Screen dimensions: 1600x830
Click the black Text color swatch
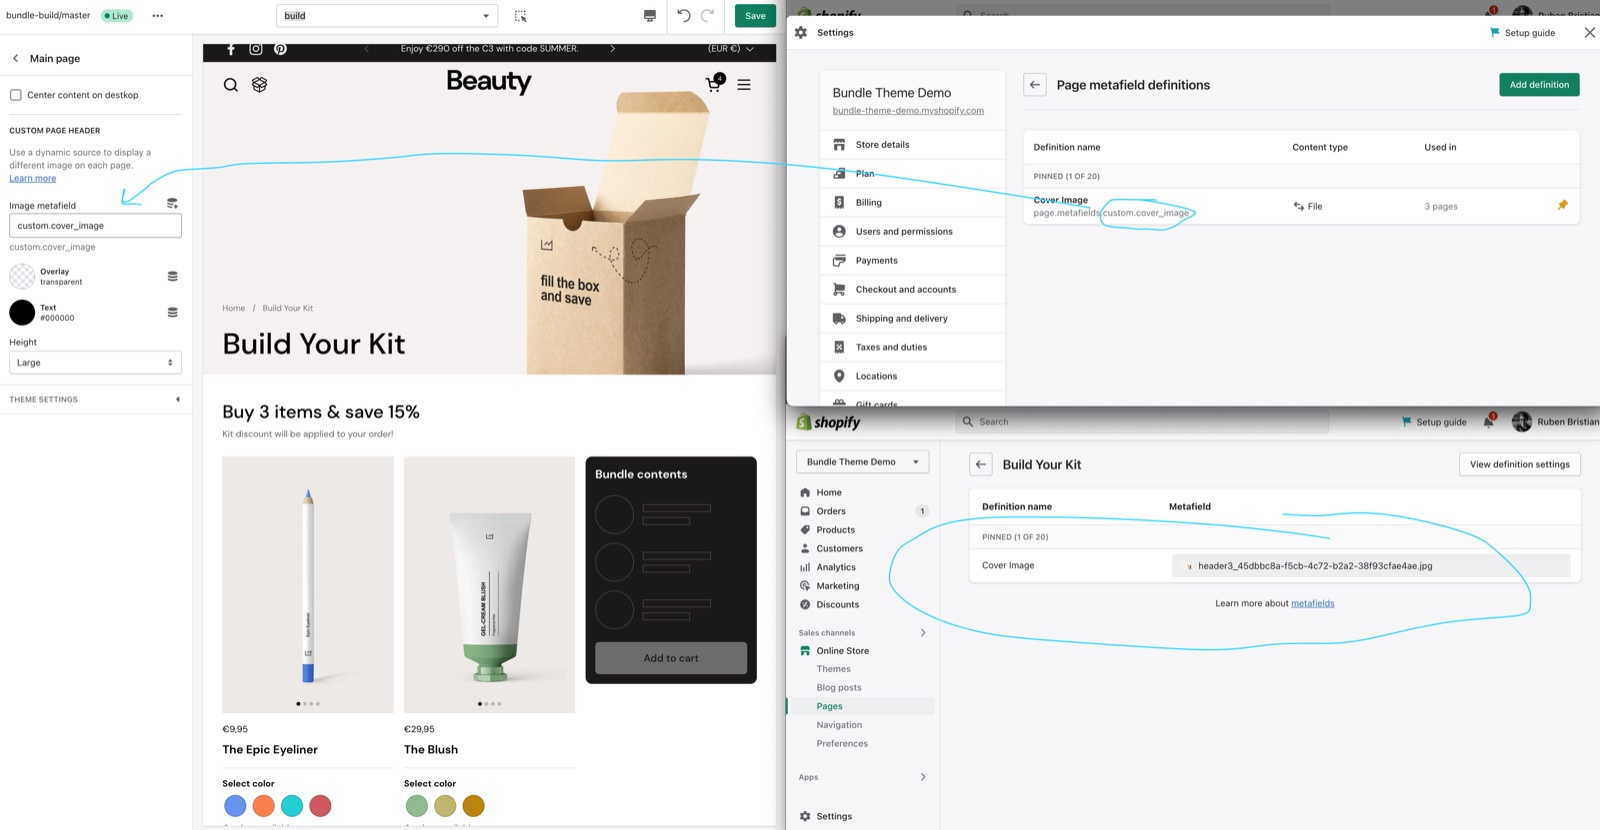pyautogui.click(x=22, y=312)
